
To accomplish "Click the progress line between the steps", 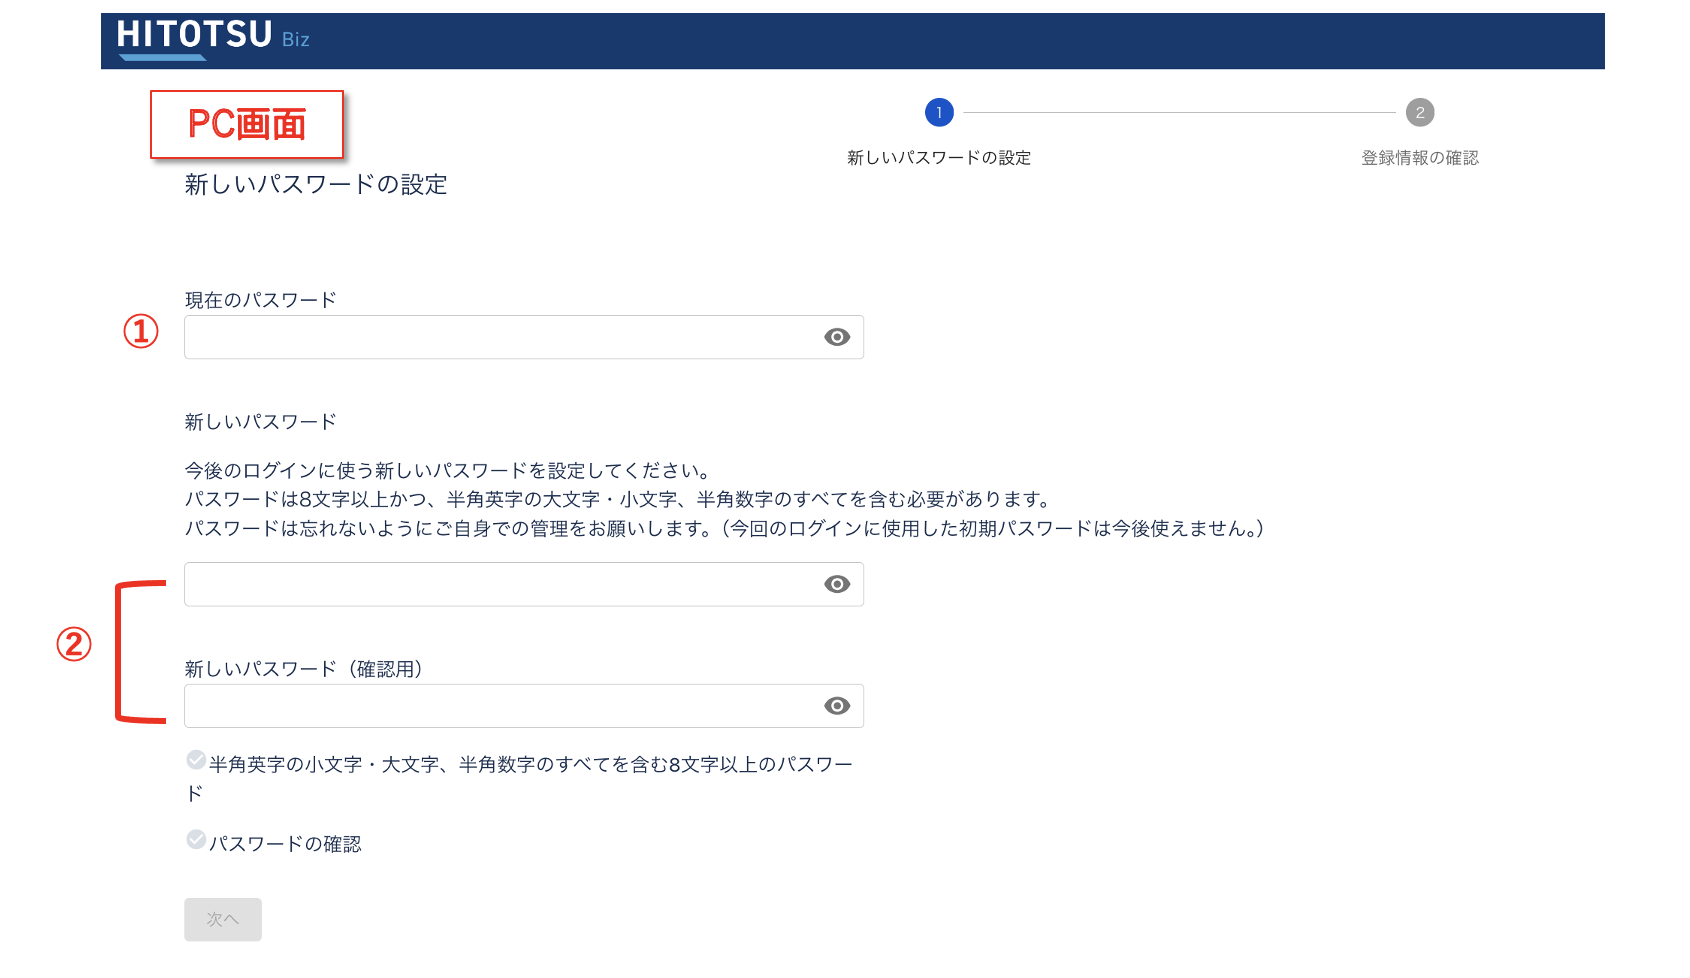I will click(1179, 112).
